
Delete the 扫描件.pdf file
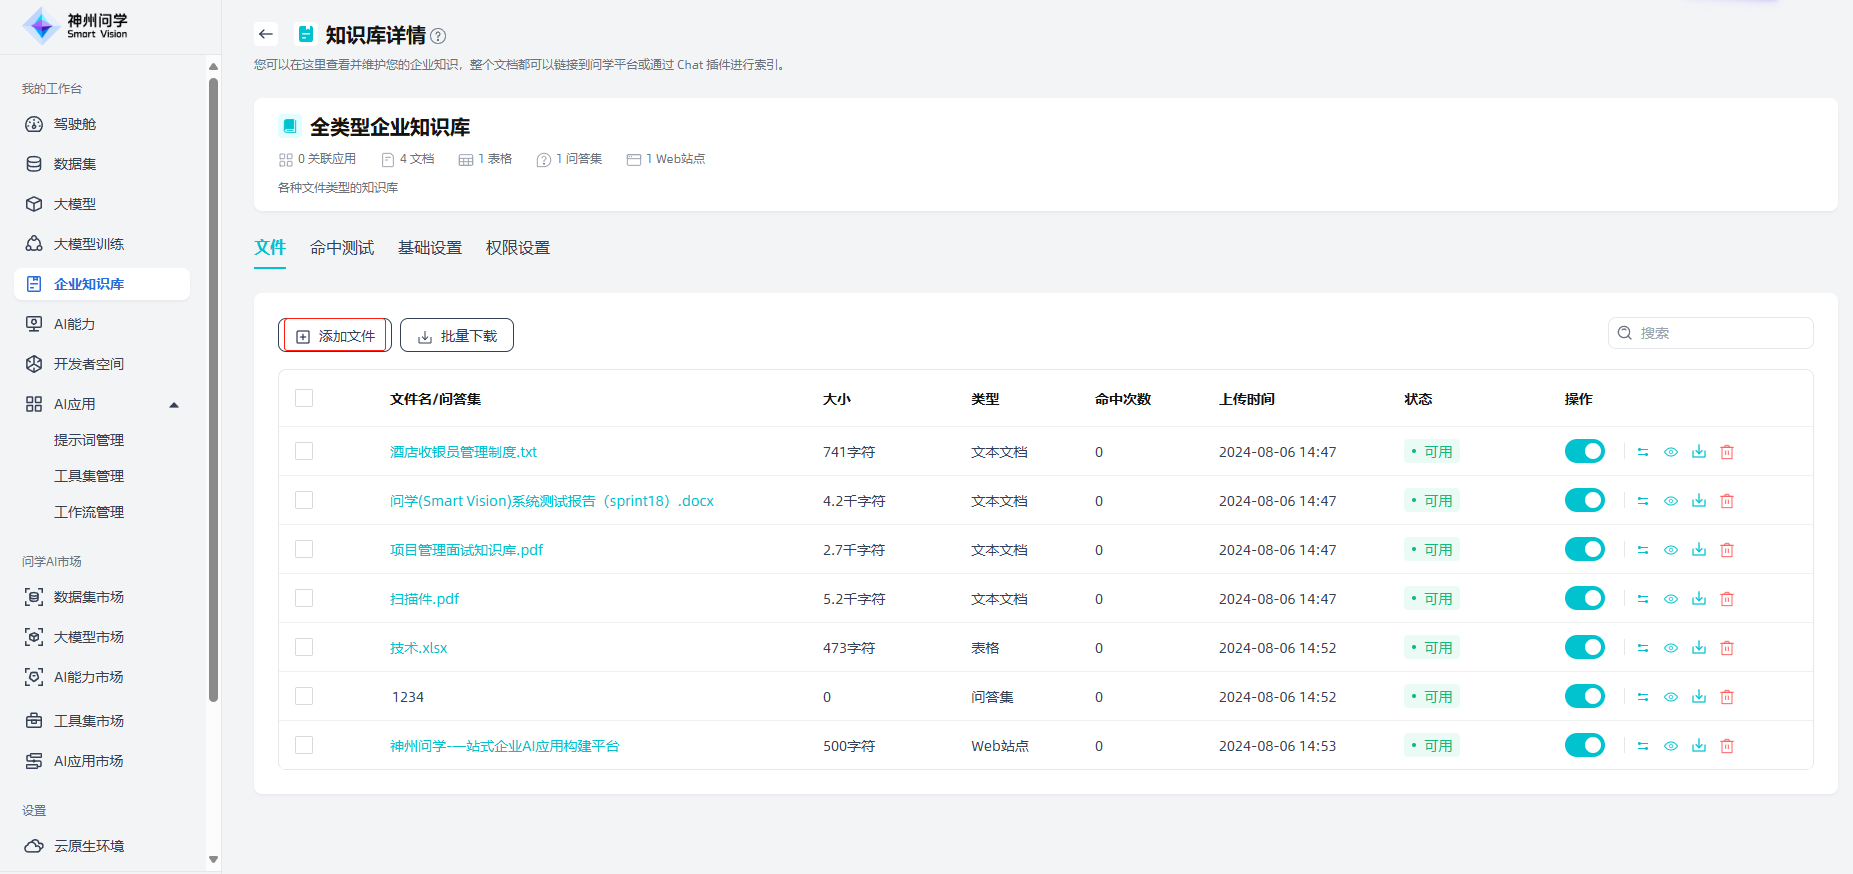click(x=1727, y=599)
